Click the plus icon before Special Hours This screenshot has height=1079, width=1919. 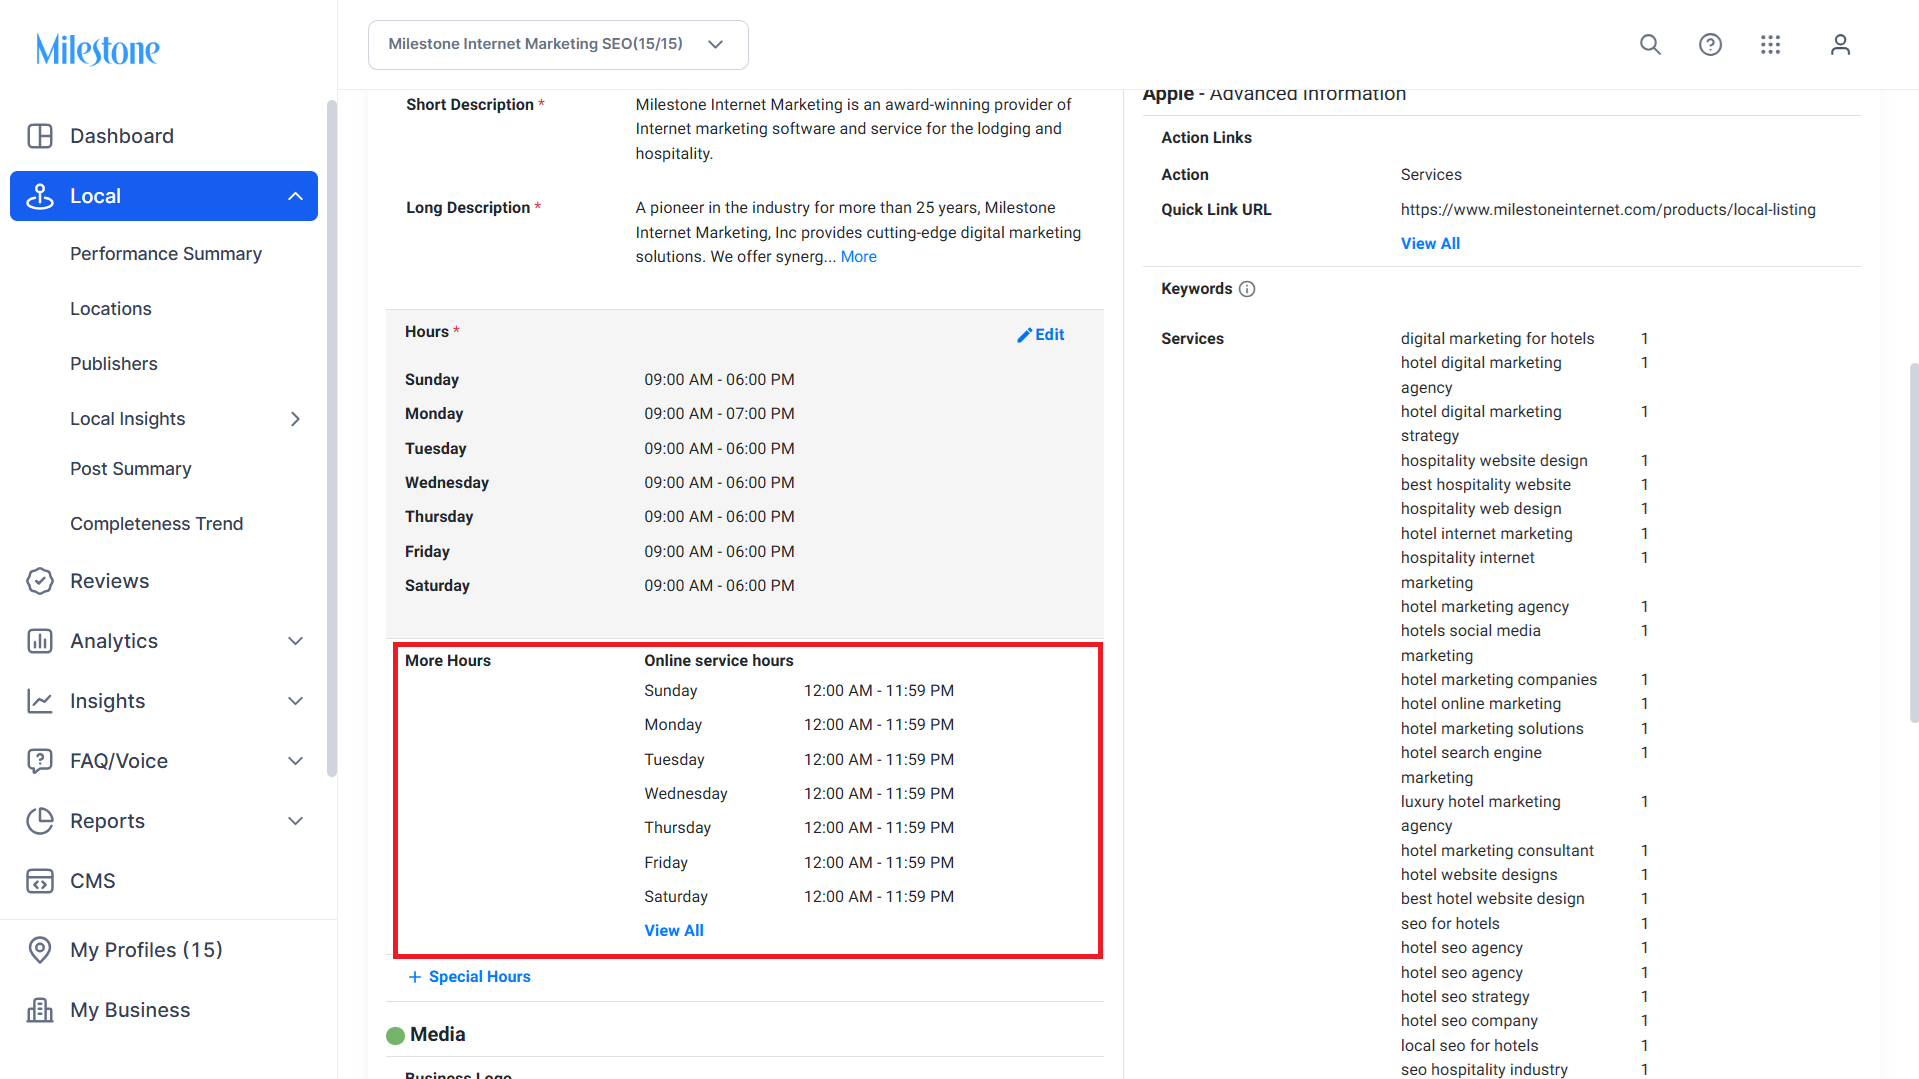coord(415,977)
